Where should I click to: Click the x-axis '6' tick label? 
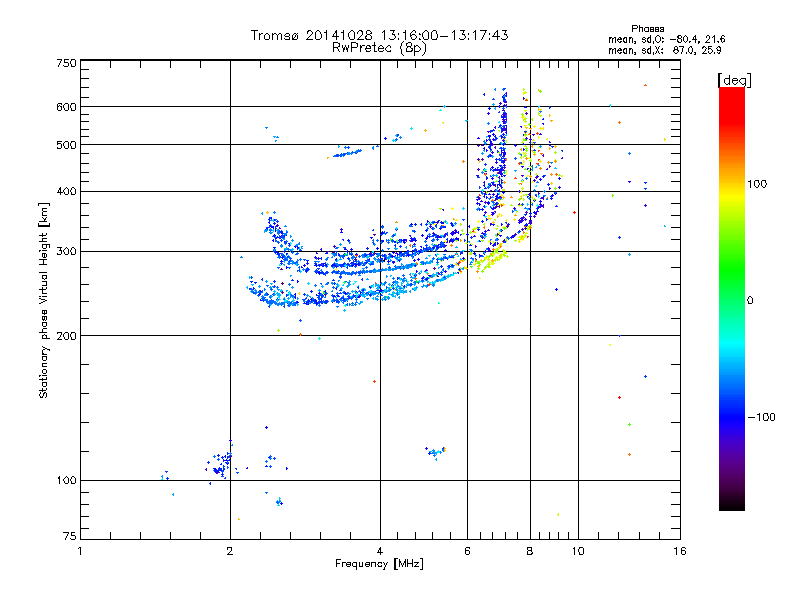pyautogui.click(x=467, y=551)
